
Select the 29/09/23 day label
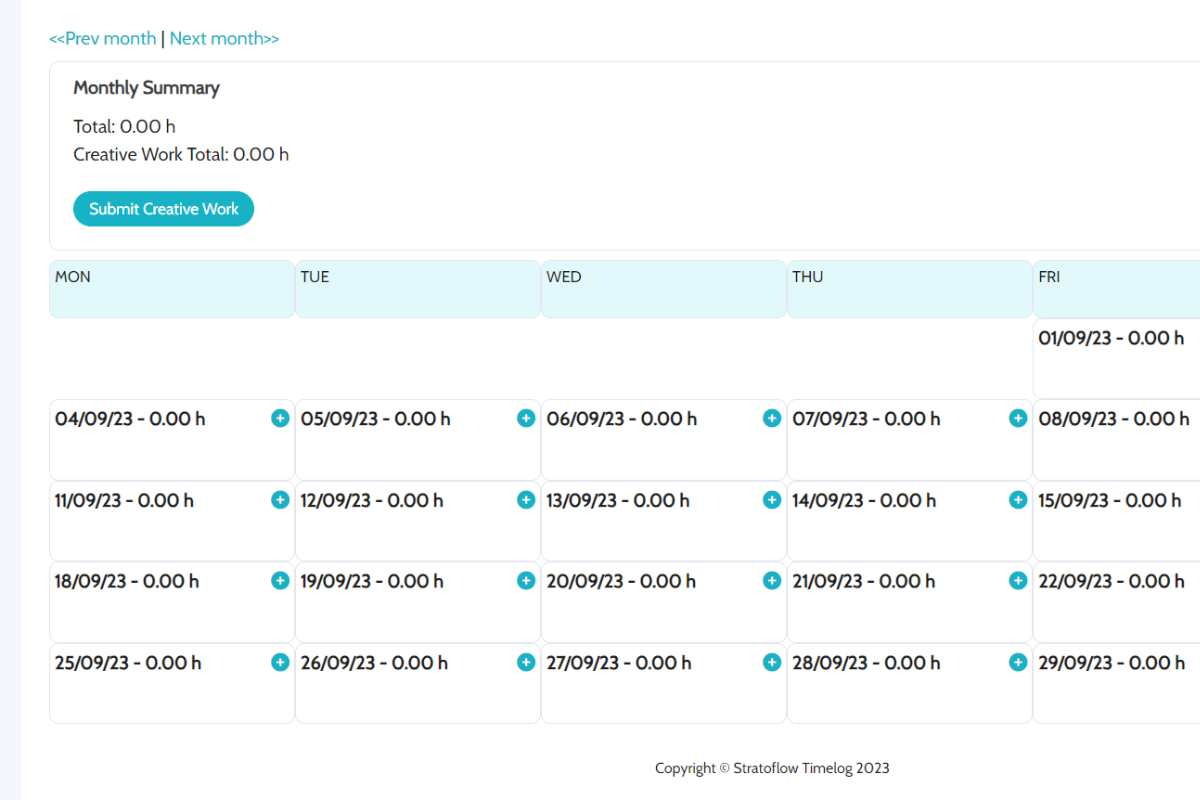pyautogui.click(x=1111, y=663)
